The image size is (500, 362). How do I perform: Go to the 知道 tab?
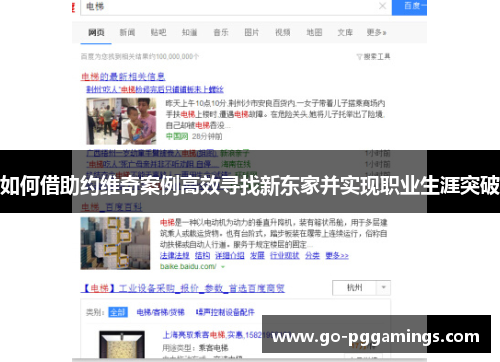(x=189, y=32)
